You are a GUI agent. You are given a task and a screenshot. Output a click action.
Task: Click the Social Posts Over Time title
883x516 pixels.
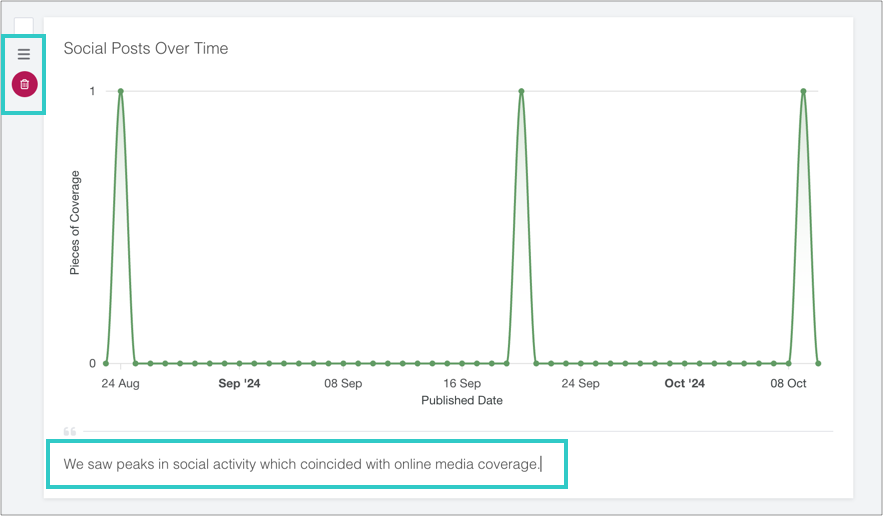146,48
